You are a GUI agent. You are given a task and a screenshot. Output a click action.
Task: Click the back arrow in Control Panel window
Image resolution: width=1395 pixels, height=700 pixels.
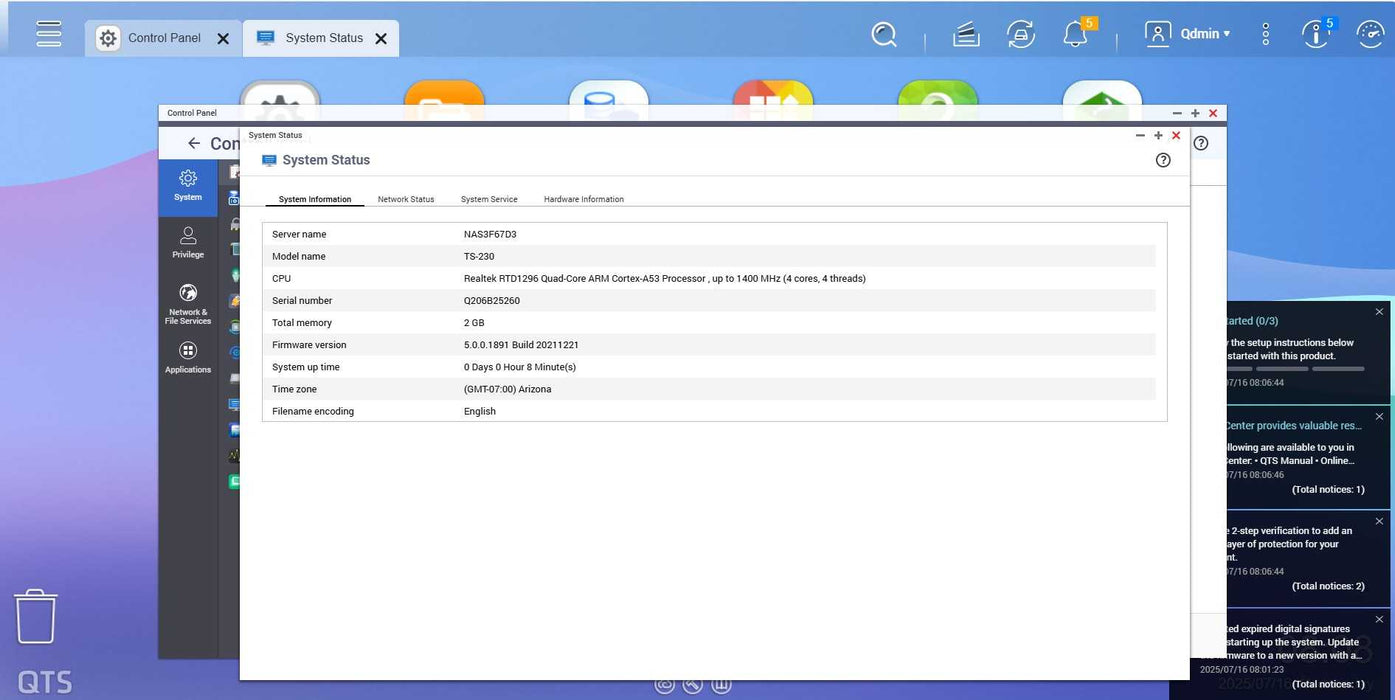click(194, 143)
